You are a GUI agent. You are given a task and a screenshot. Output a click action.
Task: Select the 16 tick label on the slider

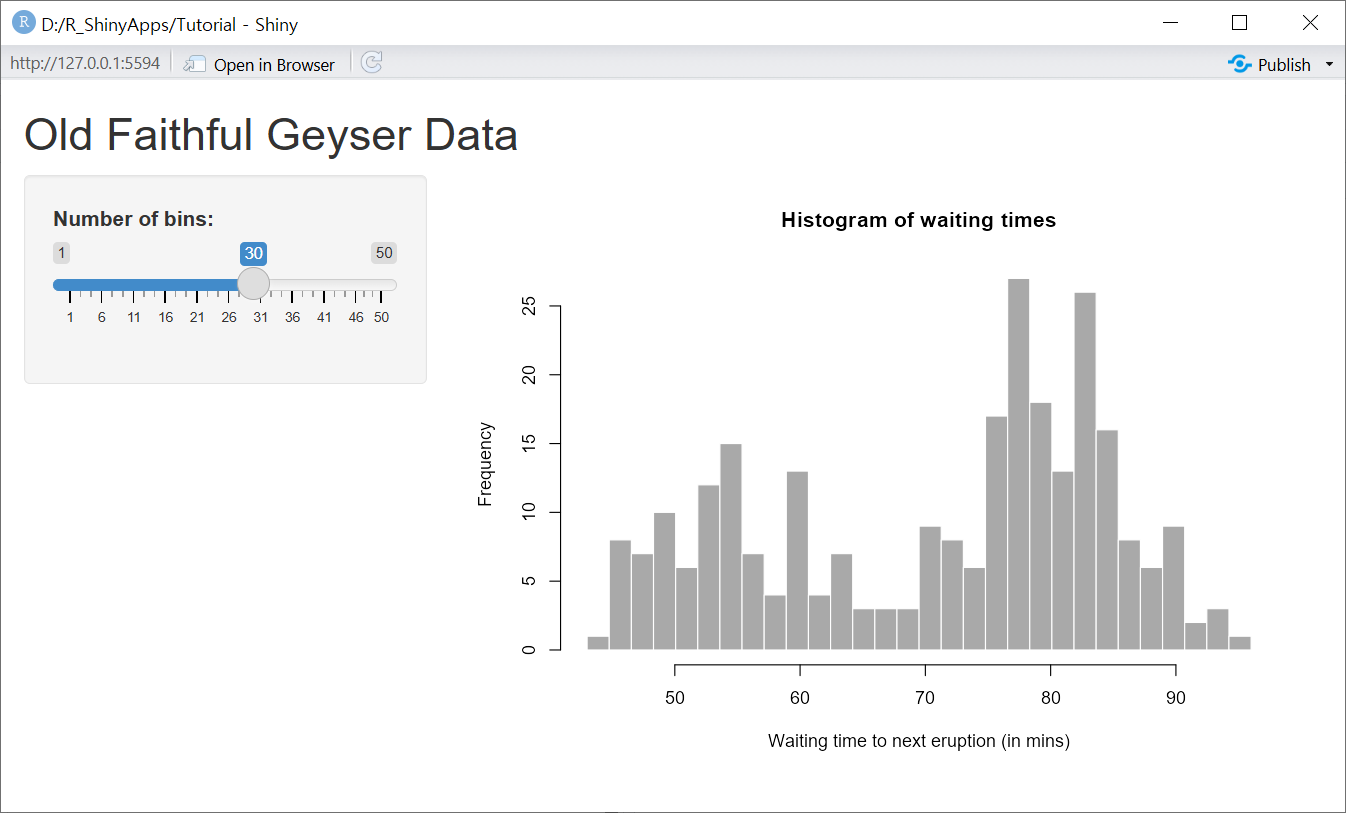pyautogui.click(x=165, y=317)
